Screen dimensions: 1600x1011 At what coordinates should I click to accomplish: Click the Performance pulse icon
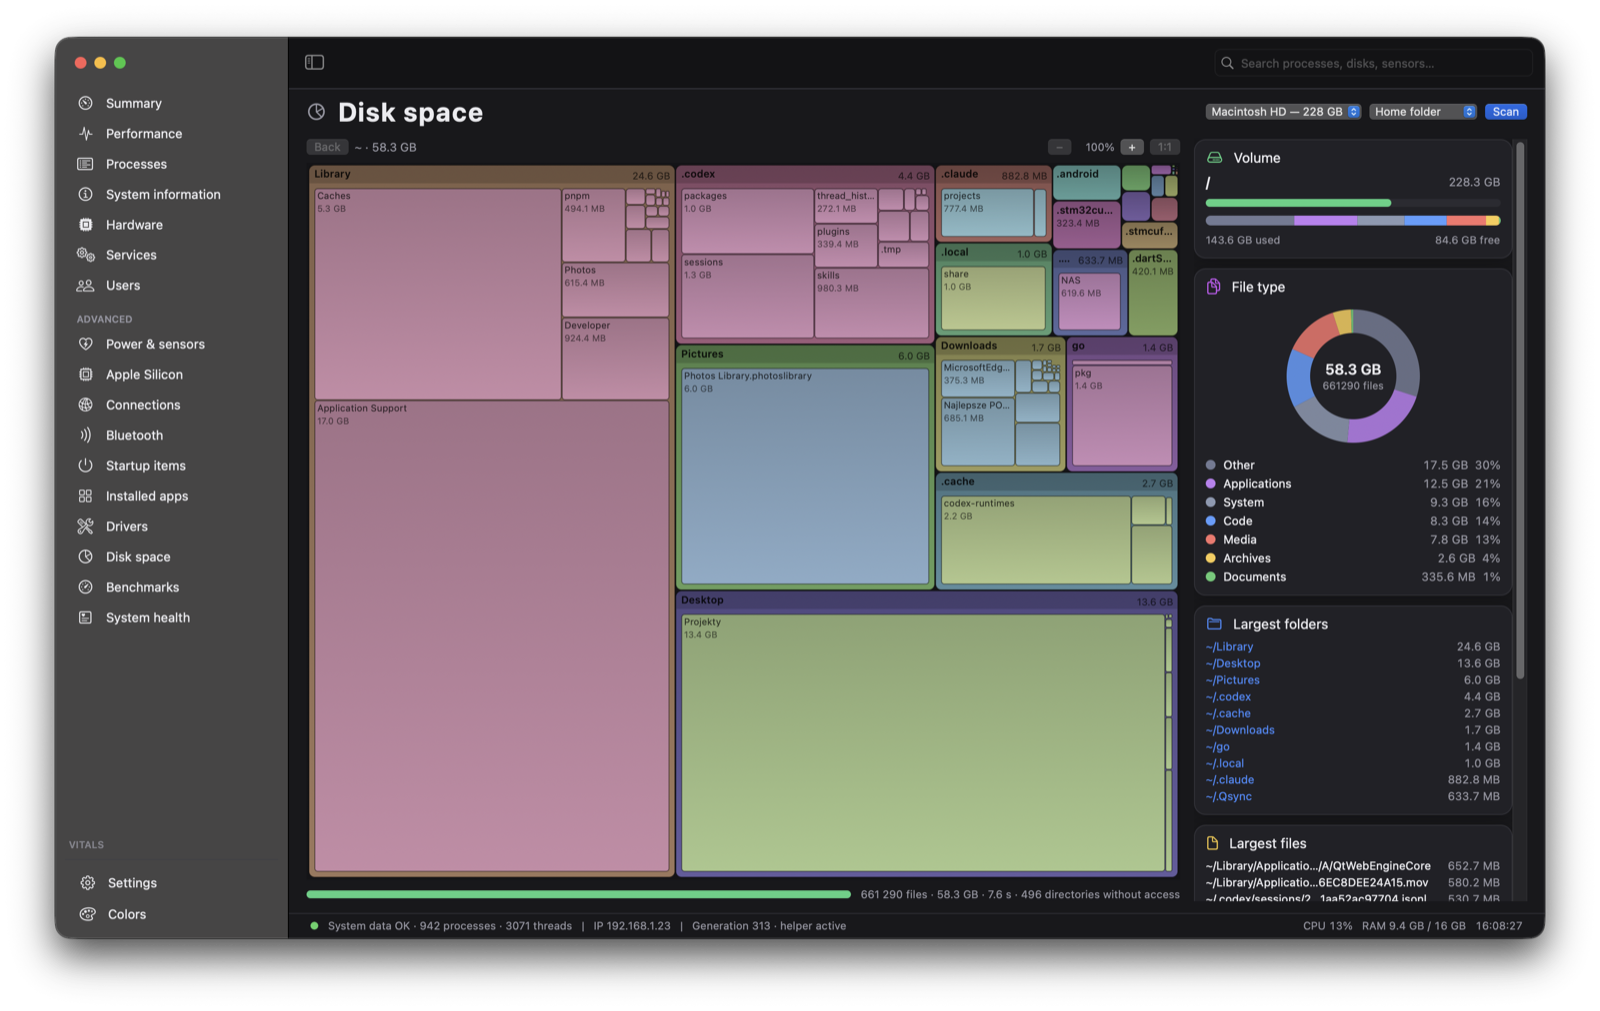coord(86,133)
